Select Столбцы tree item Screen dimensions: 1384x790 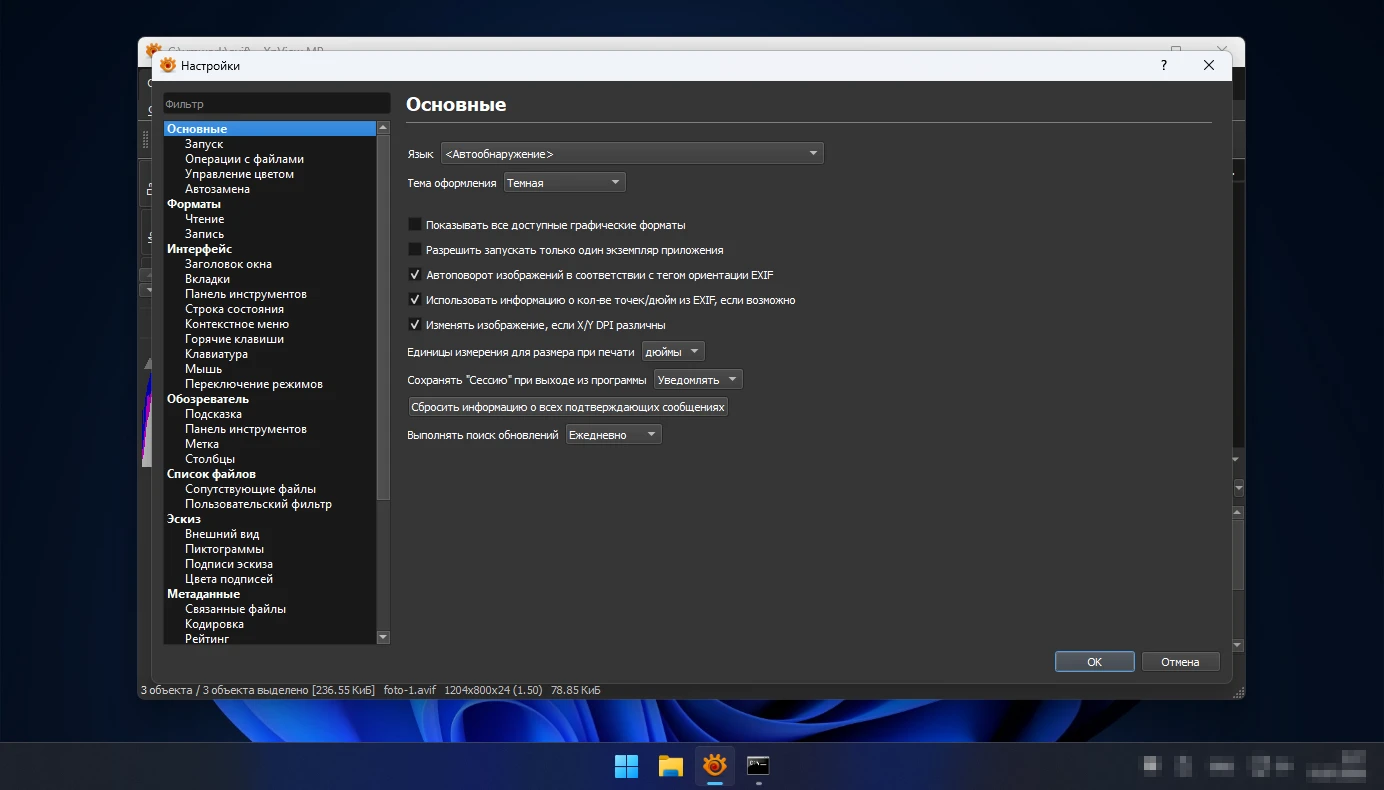point(210,459)
